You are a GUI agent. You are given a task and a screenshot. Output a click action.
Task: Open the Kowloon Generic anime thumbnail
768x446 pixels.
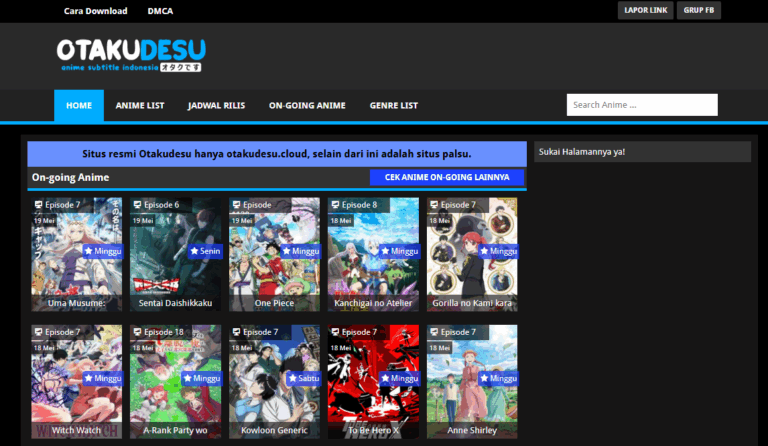(x=274, y=382)
